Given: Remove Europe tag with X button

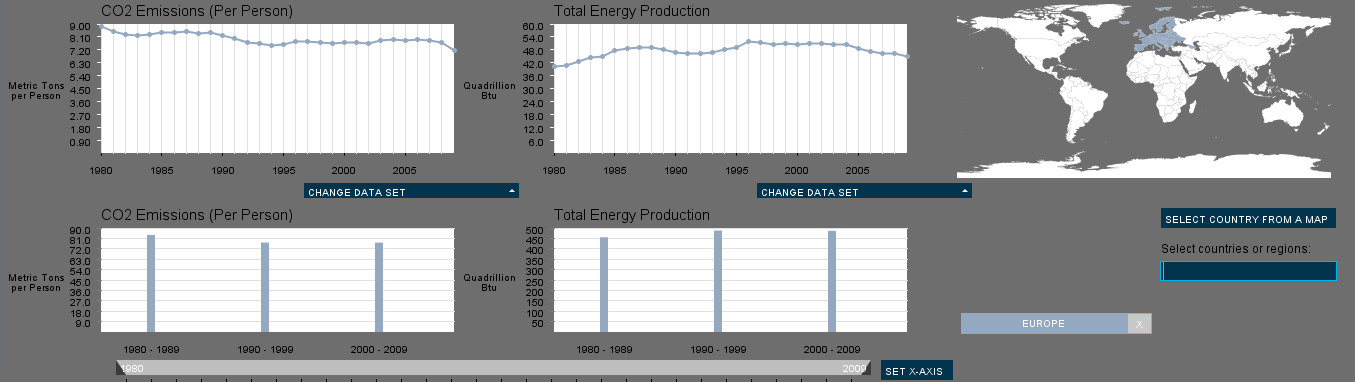Looking at the screenshot, I should [1139, 323].
